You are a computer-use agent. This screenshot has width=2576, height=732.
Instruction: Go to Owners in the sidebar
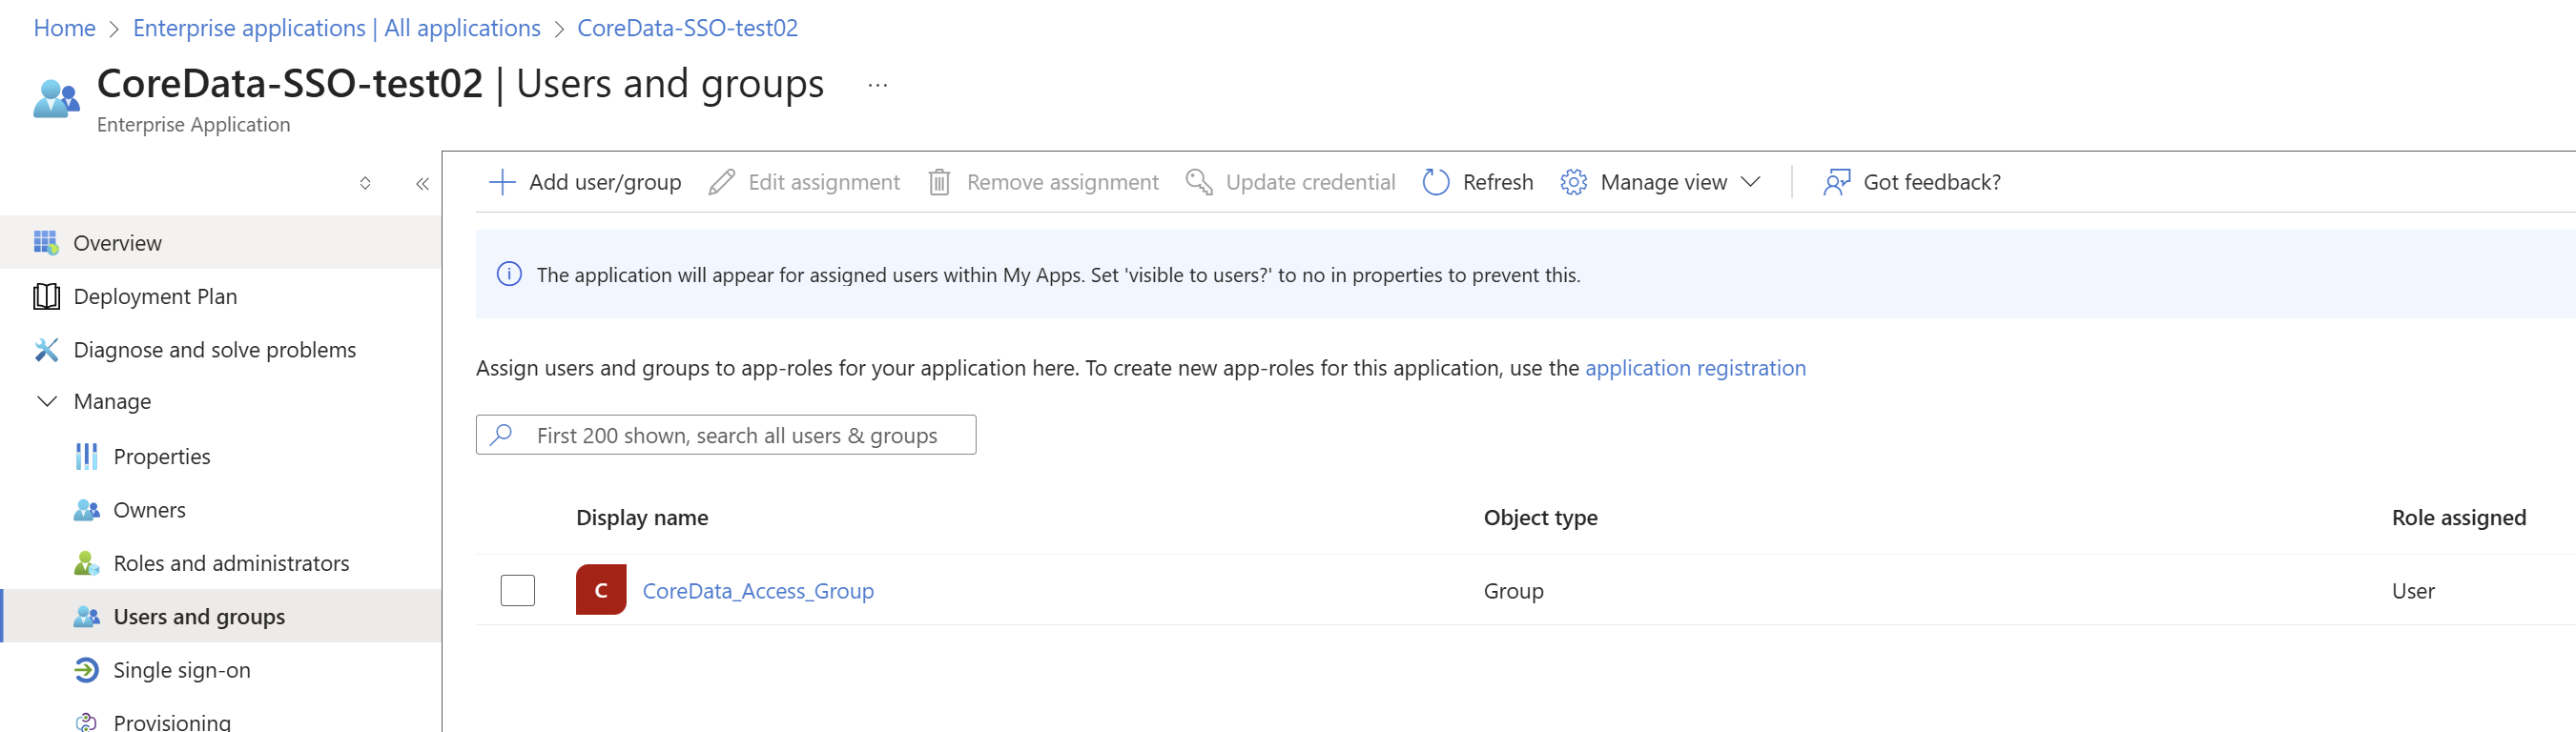[149, 510]
